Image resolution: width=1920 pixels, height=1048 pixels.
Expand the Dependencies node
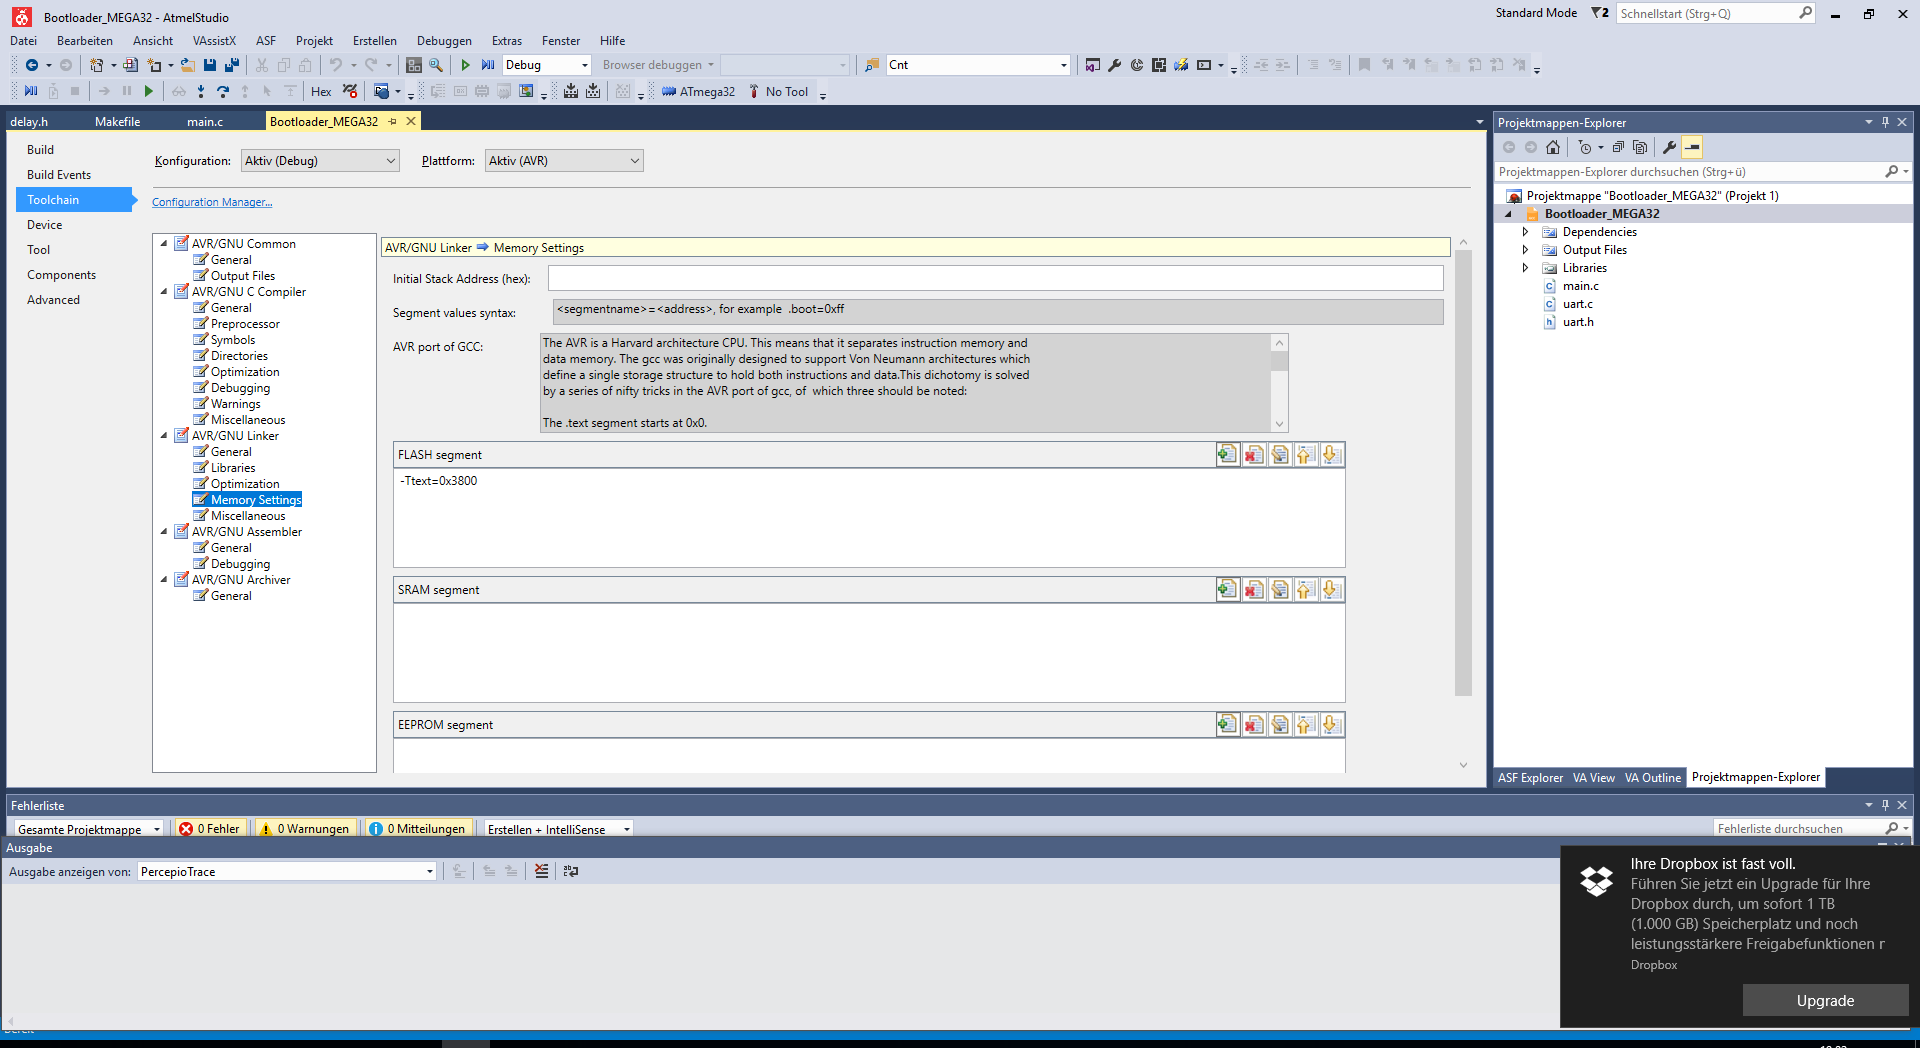[x=1525, y=232]
